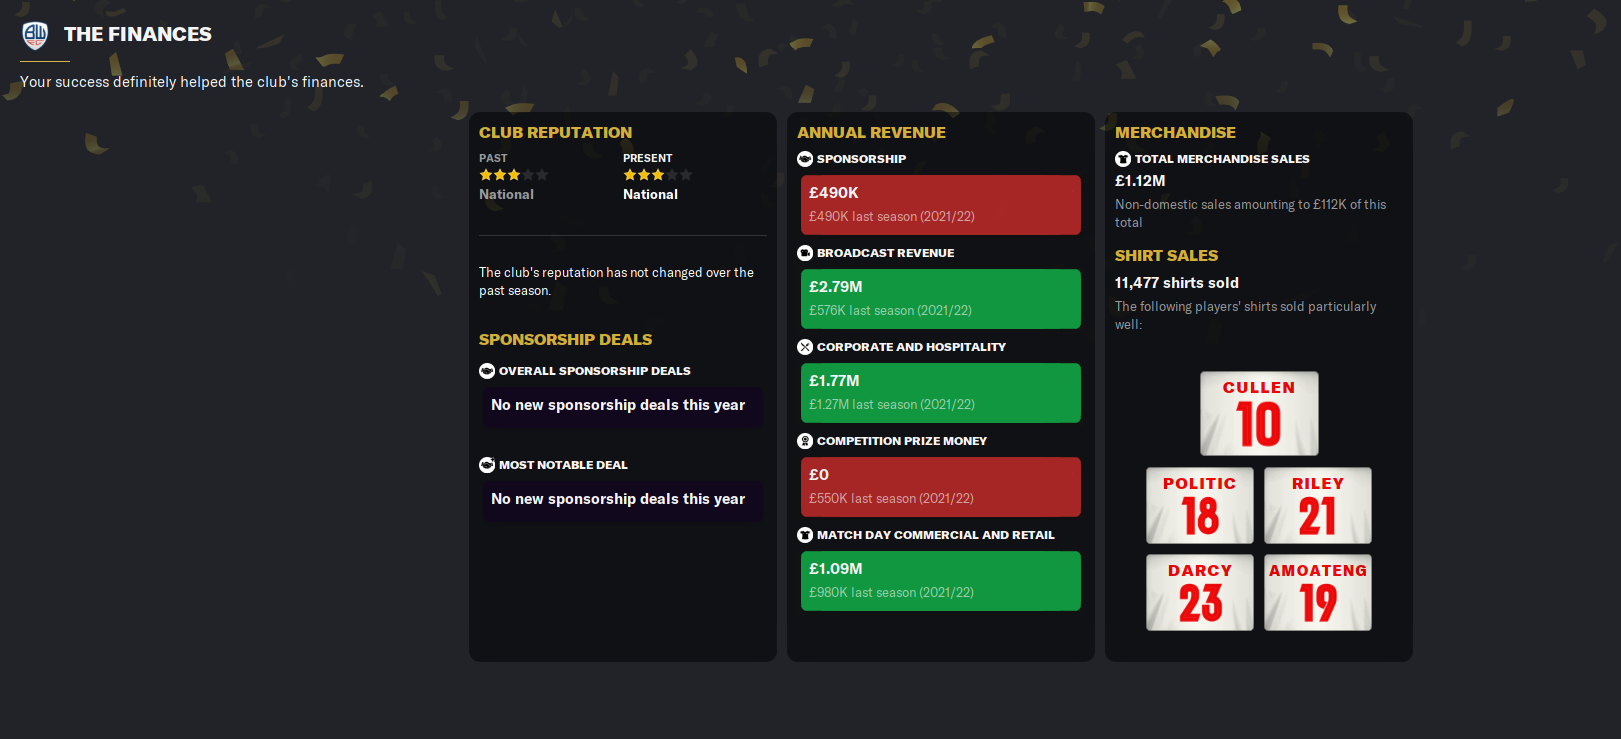
Task: Click the Competition Prize Money icon
Action: [805, 441]
